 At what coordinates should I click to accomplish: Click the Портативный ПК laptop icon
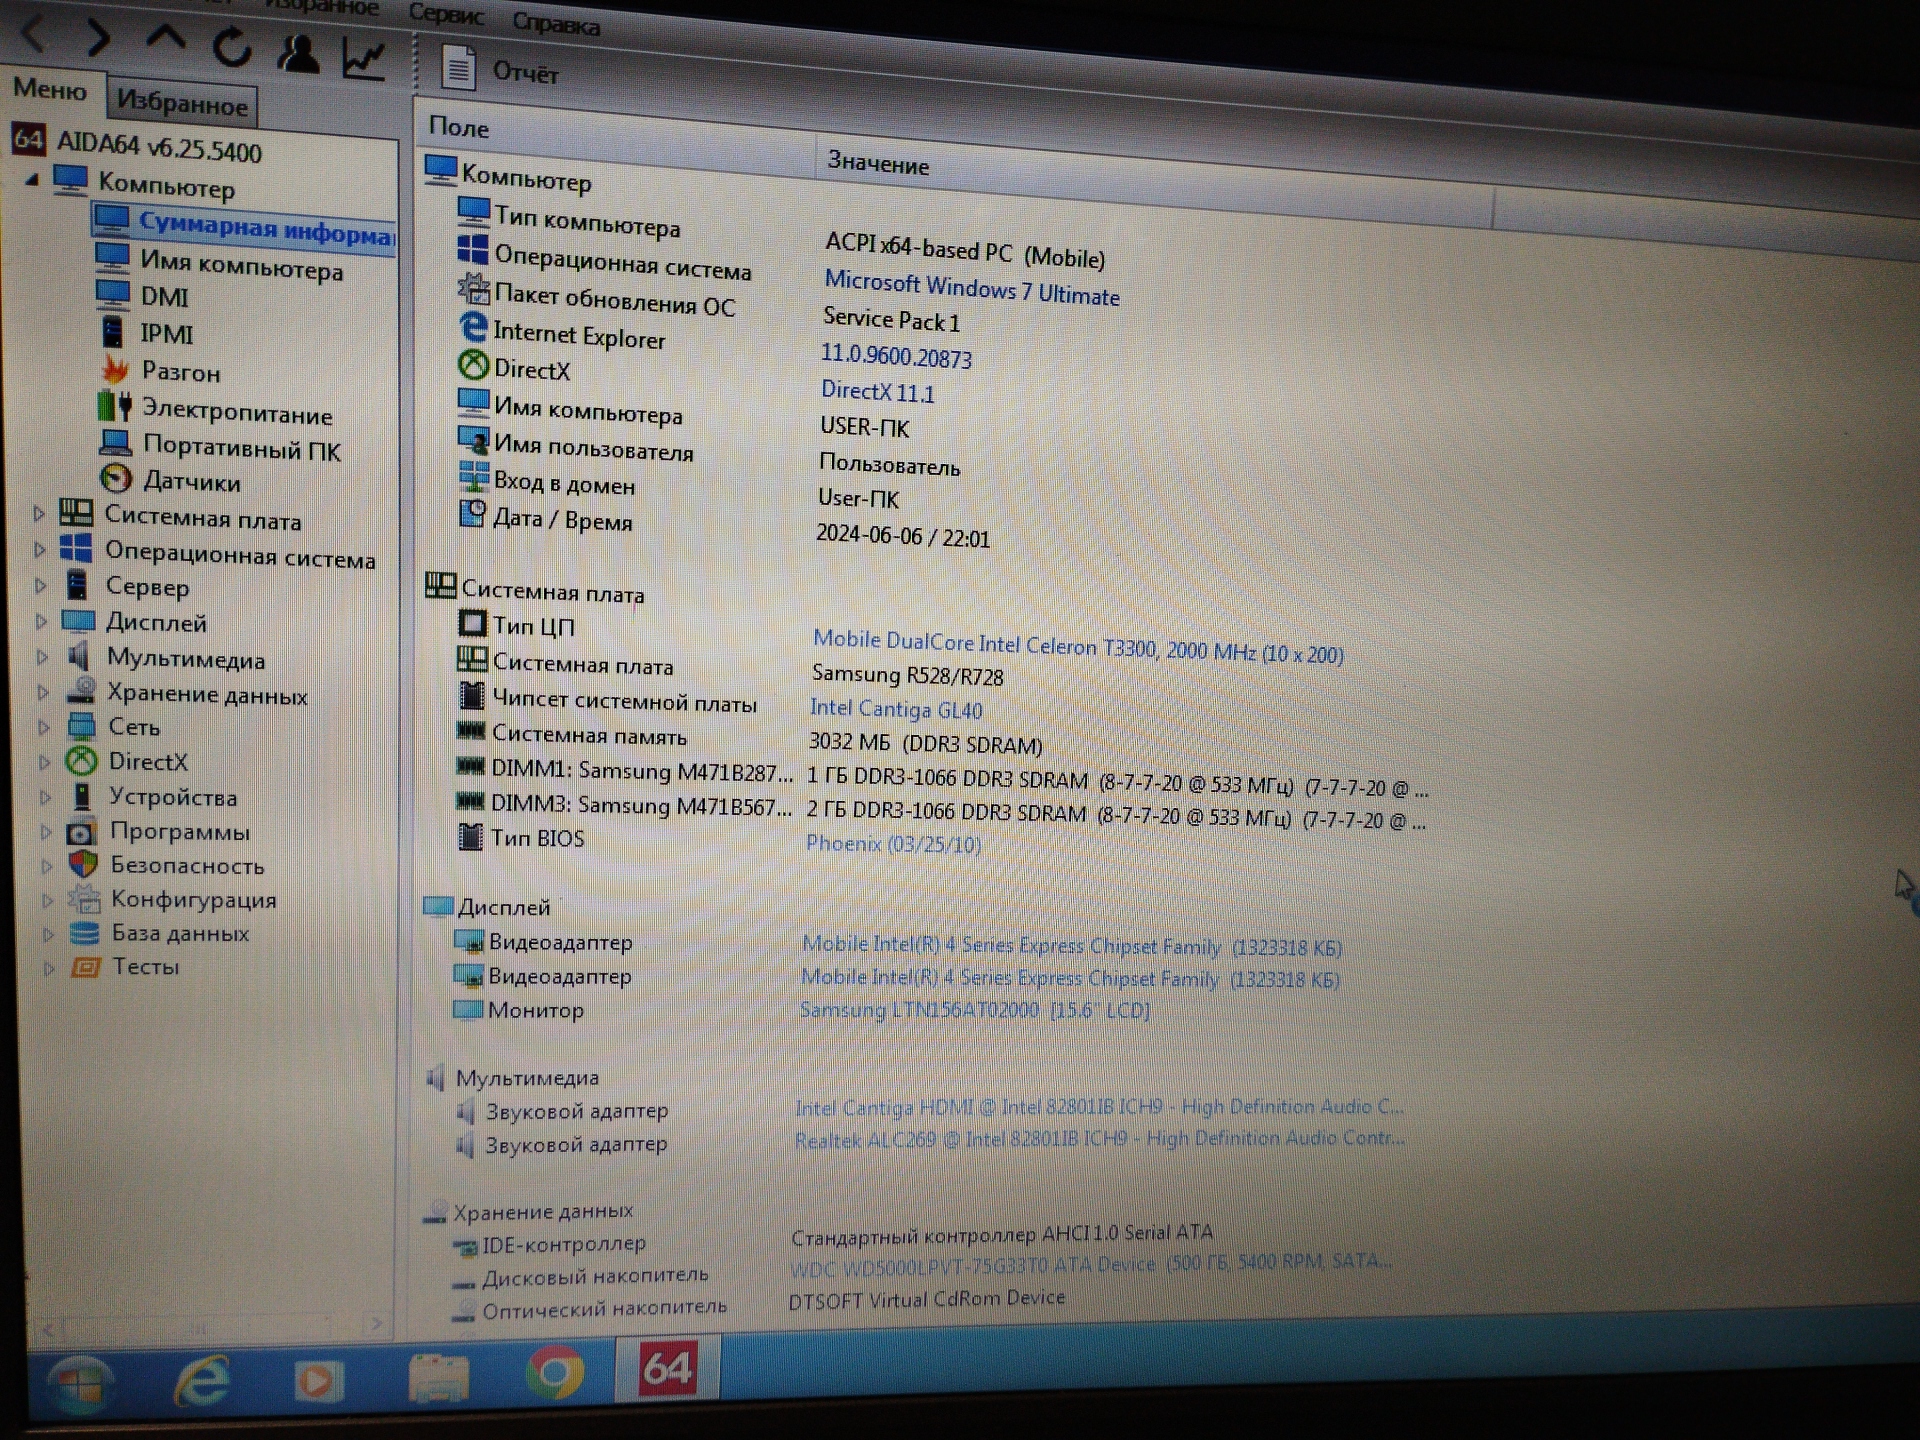pos(116,443)
